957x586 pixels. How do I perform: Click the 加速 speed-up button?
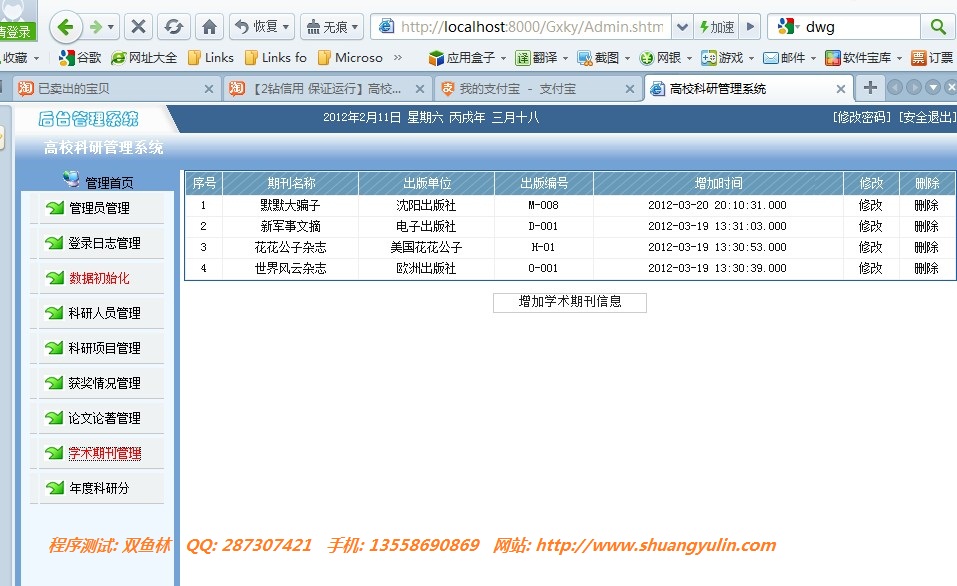coord(717,27)
